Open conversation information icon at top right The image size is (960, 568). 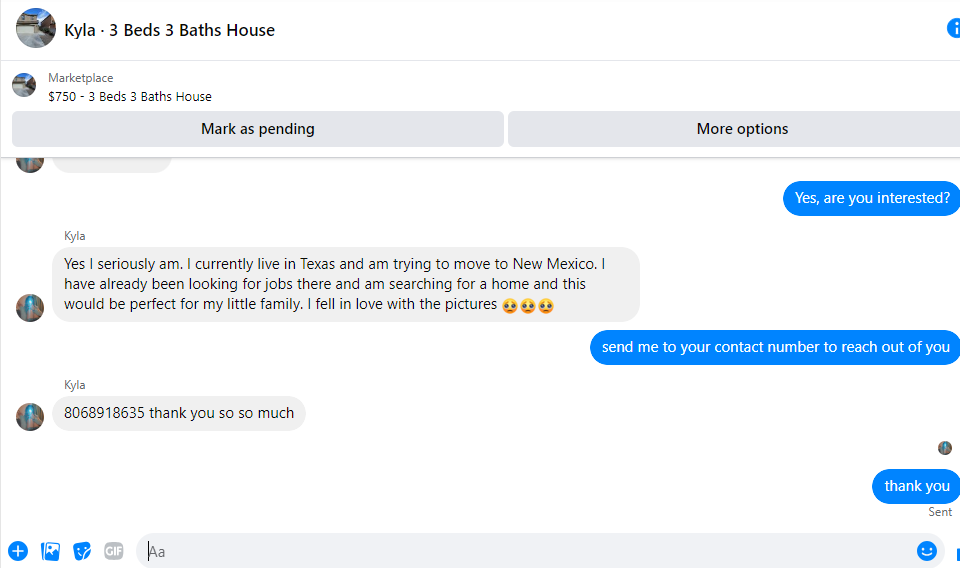click(954, 28)
